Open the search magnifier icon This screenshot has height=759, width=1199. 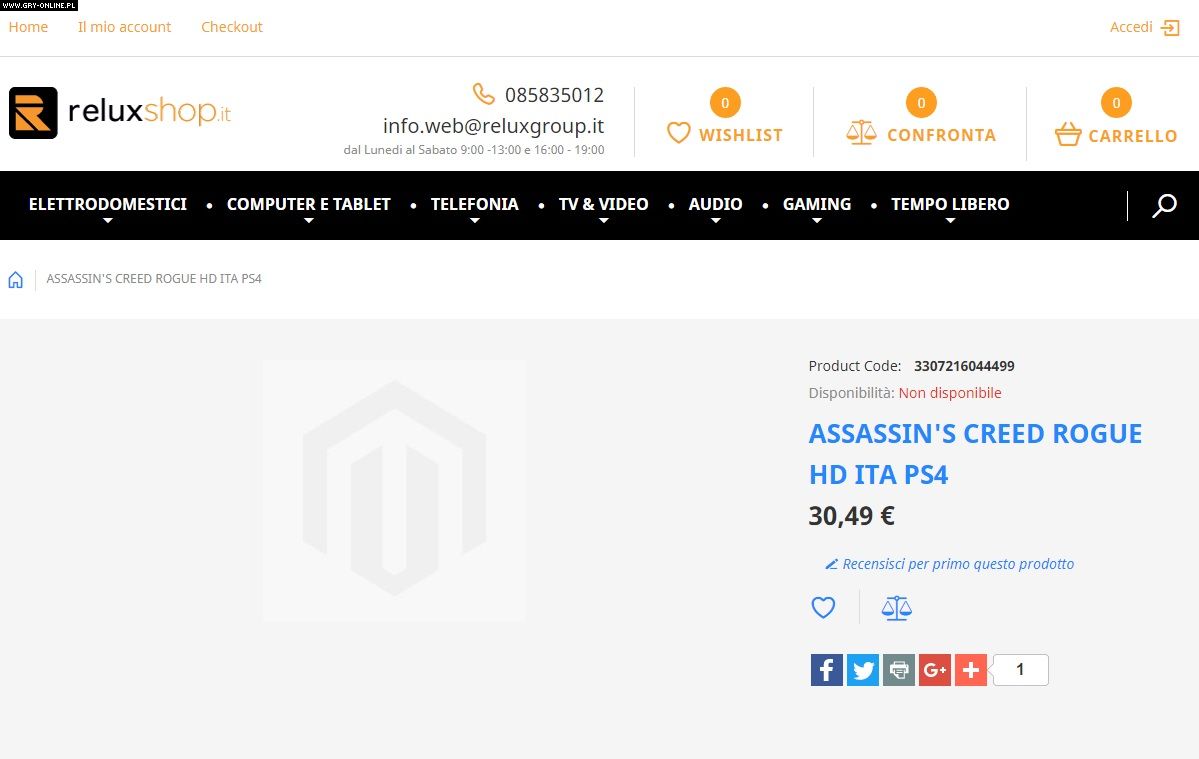tap(1163, 206)
